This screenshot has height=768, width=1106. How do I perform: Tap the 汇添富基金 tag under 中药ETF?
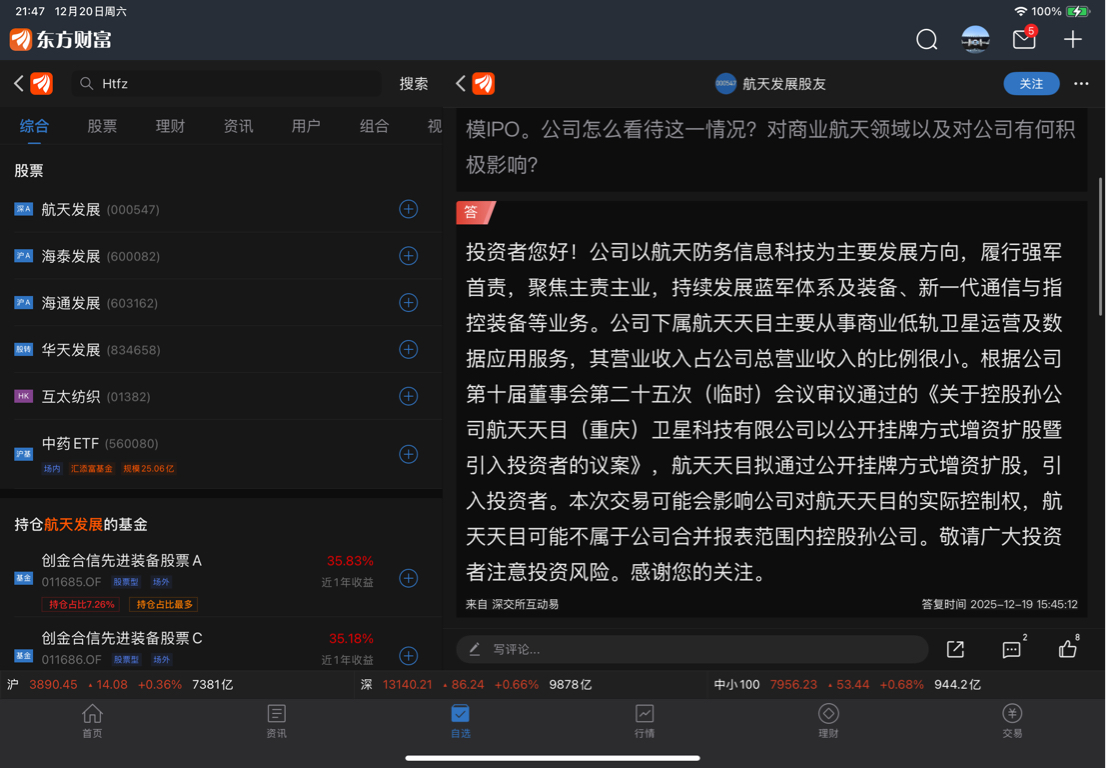tap(91, 468)
